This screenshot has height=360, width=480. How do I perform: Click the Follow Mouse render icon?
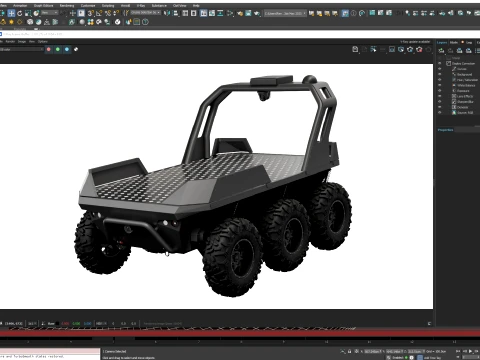pos(373,49)
